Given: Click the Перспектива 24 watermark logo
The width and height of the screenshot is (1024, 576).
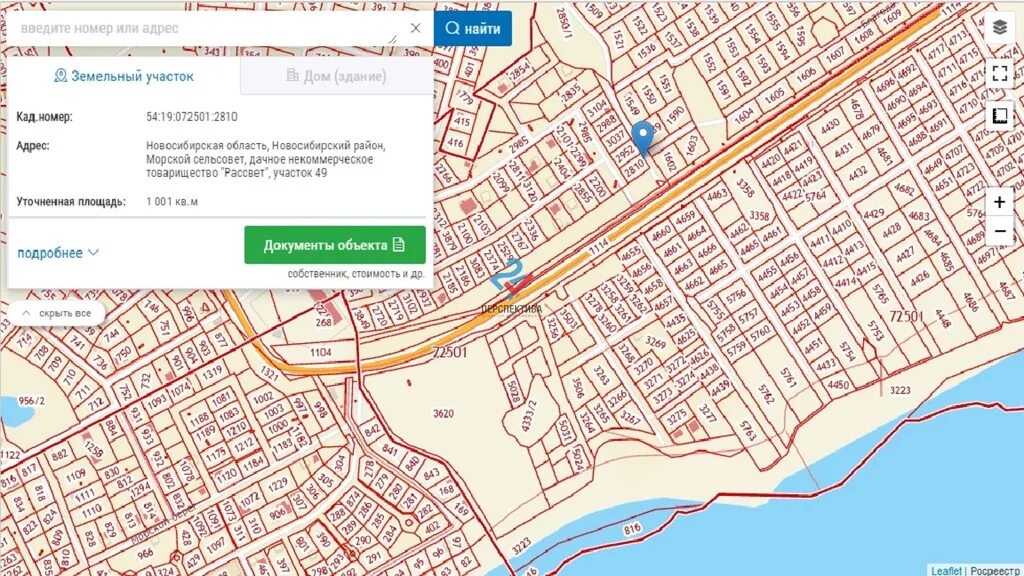Looking at the screenshot, I should [511, 289].
